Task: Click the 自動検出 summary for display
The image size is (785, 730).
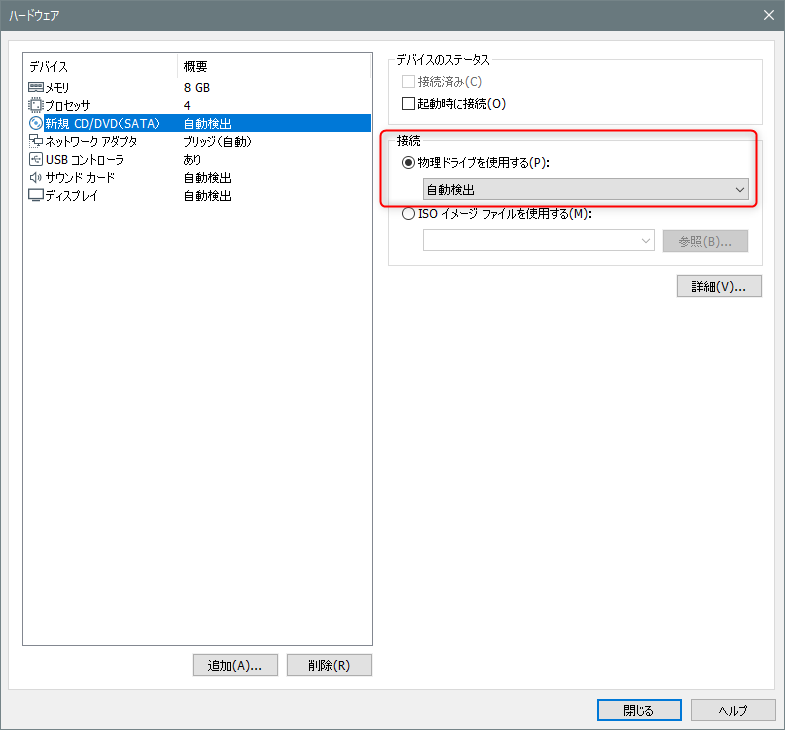Action: pos(207,196)
